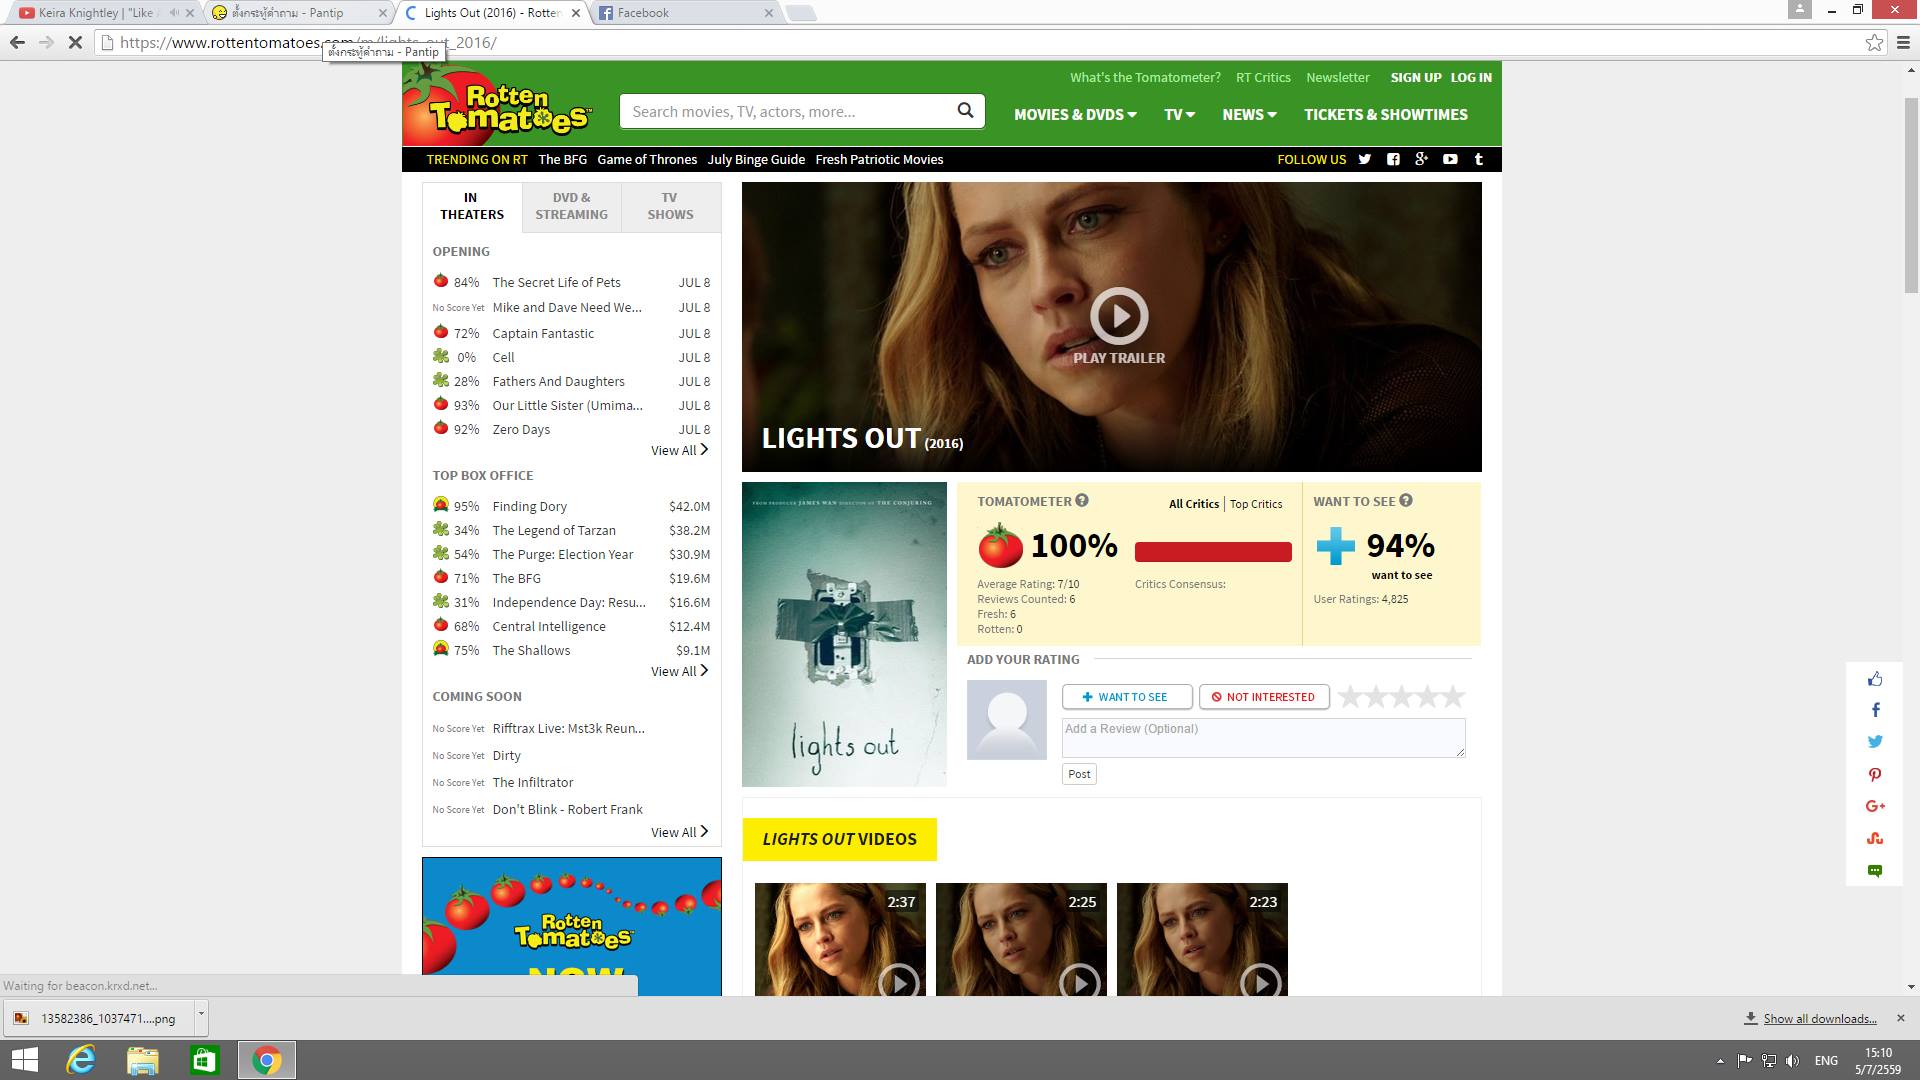Click Show all downloads link
Screen dimensions: 1920x1080
[1820, 1019]
